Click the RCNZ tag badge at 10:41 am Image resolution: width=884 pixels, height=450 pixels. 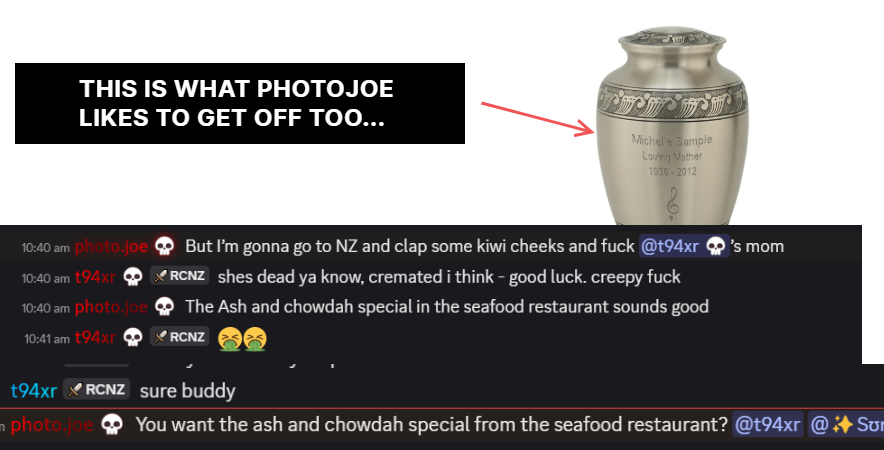[x=180, y=337]
